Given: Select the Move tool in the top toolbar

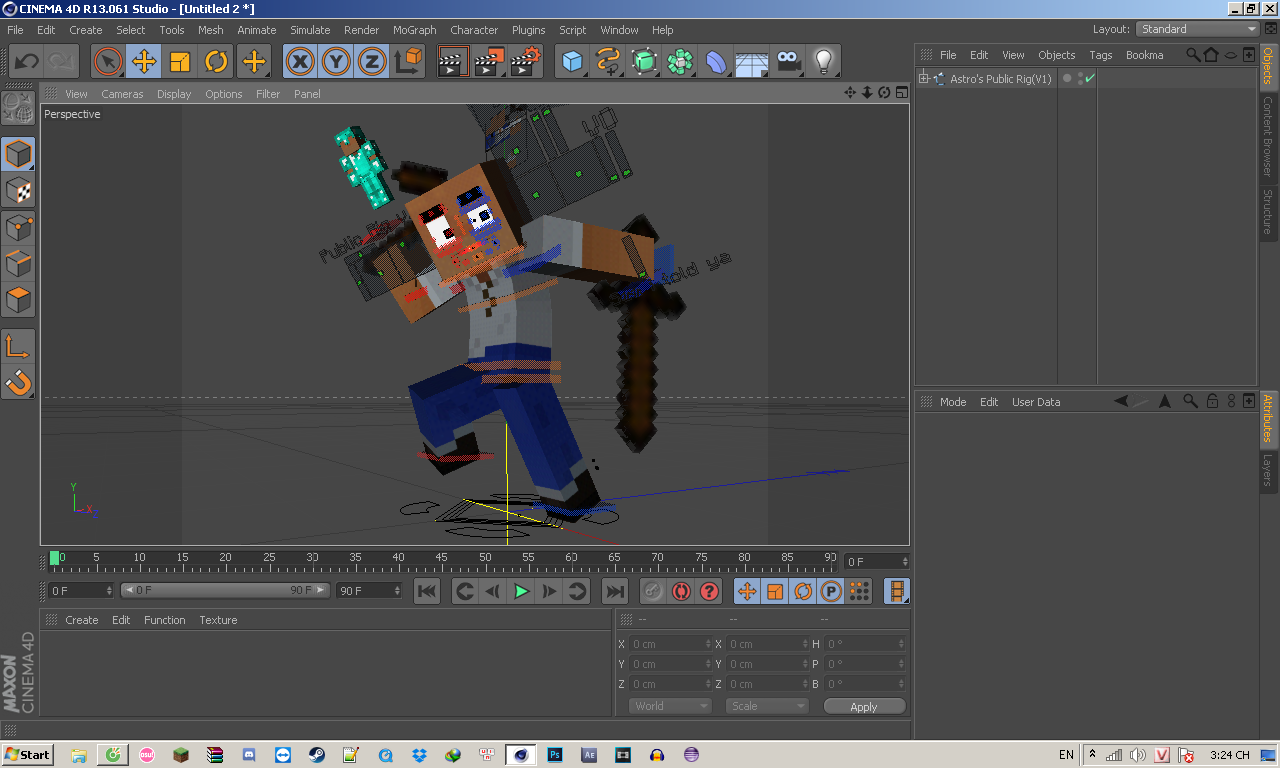Looking at the screenshot, I should click(x=144, y=62).
